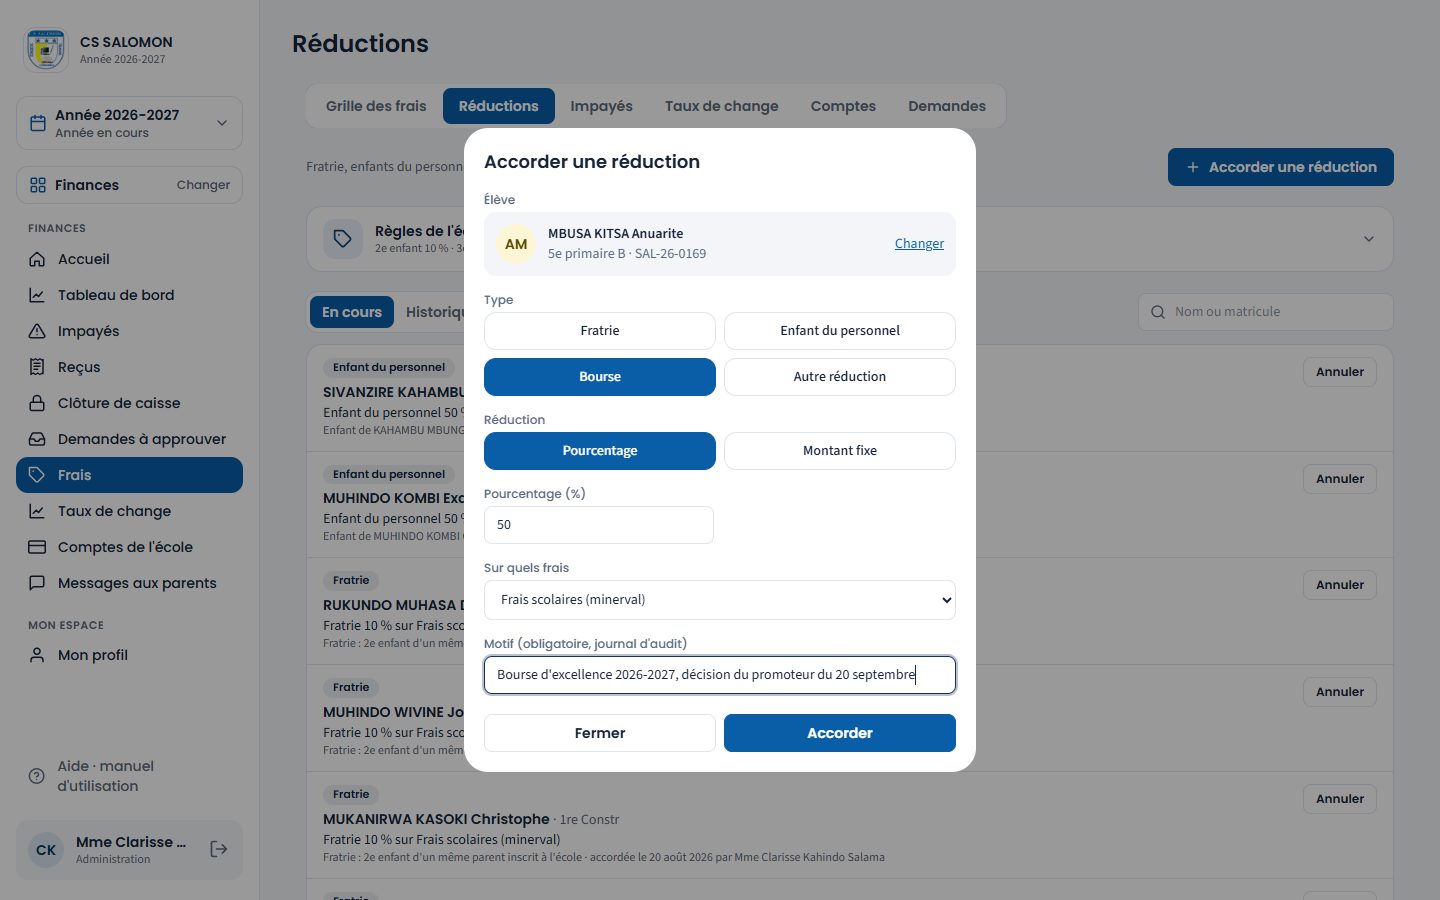Open Reçus receipt icon in sidebar
The image size is (1440, 900).
37,367
